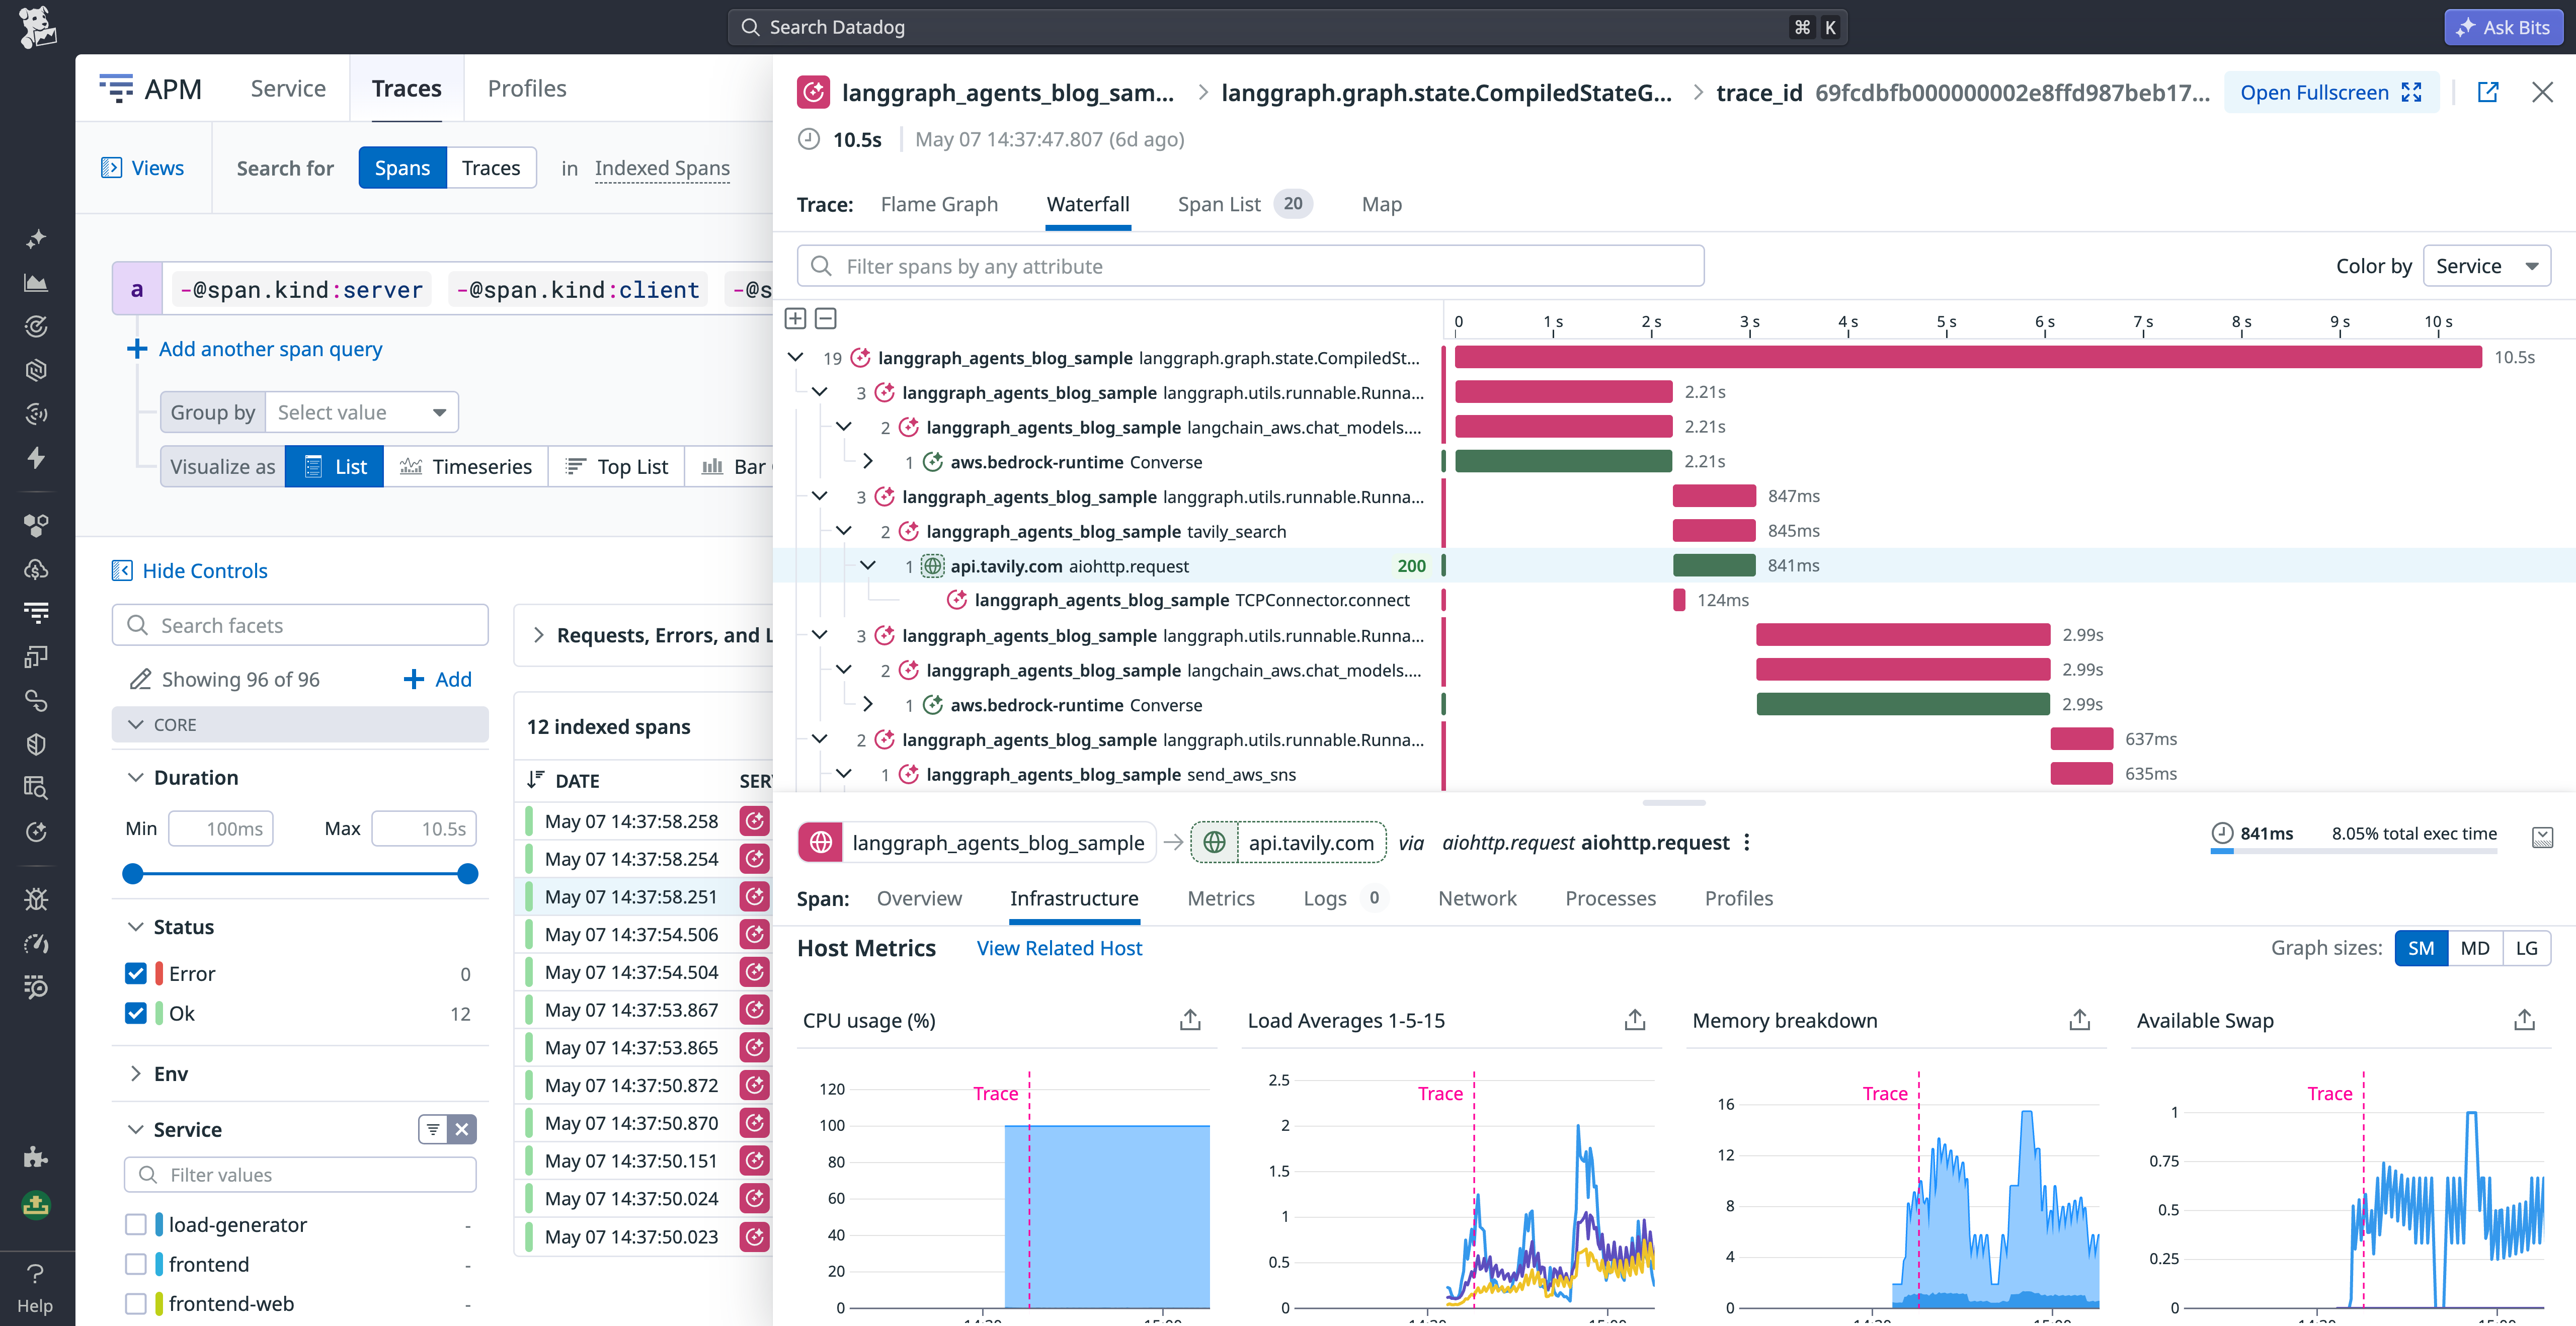This screenshot has height=1326, width=2576.
Task: Switch to the trace Map tab
Action: (x=1381, y=204)
